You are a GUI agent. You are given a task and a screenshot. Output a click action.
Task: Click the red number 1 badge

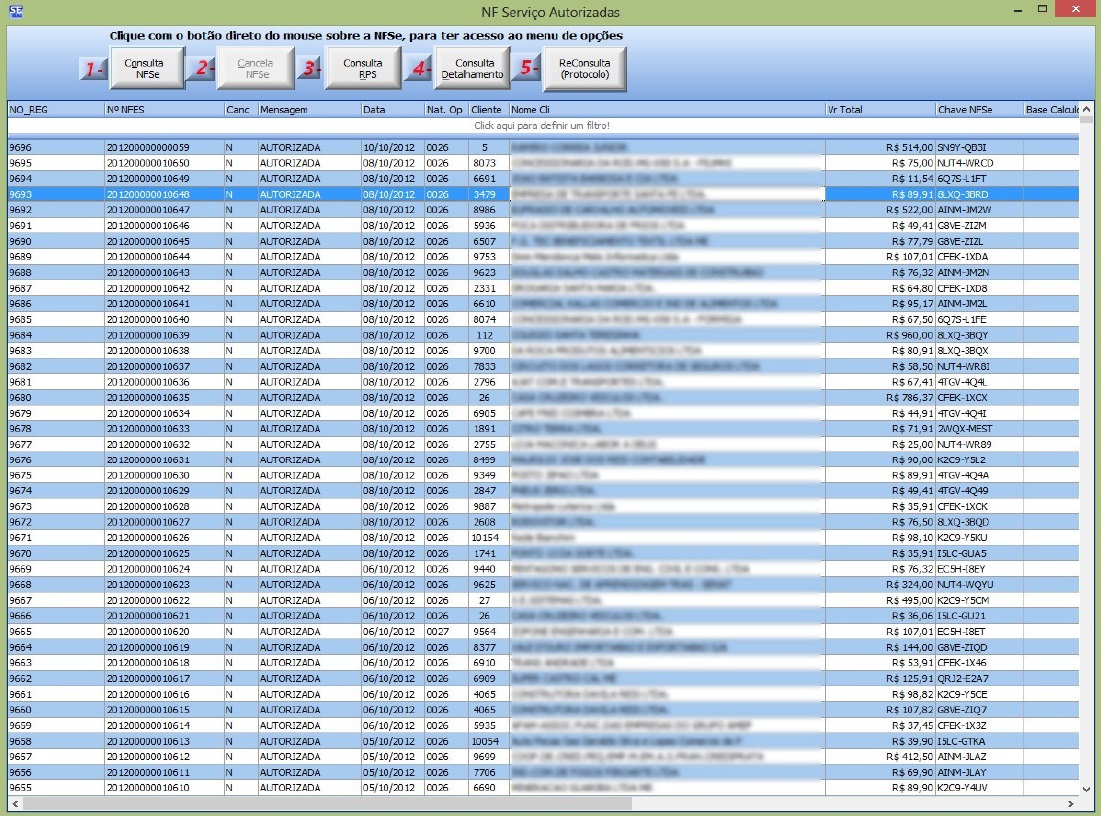[93, 69]
